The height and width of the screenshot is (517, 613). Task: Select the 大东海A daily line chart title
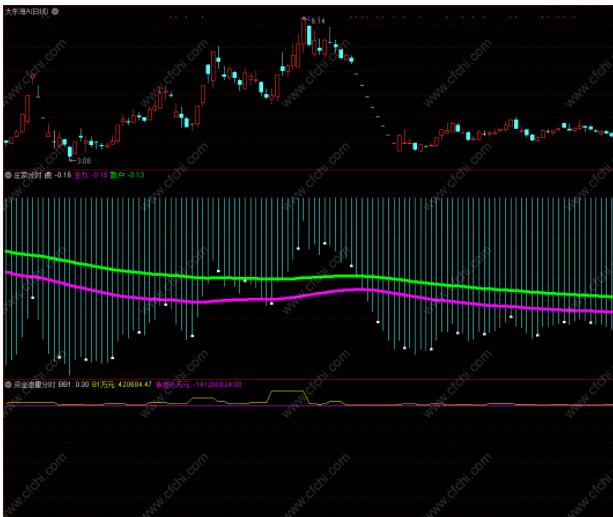[27, 12]
